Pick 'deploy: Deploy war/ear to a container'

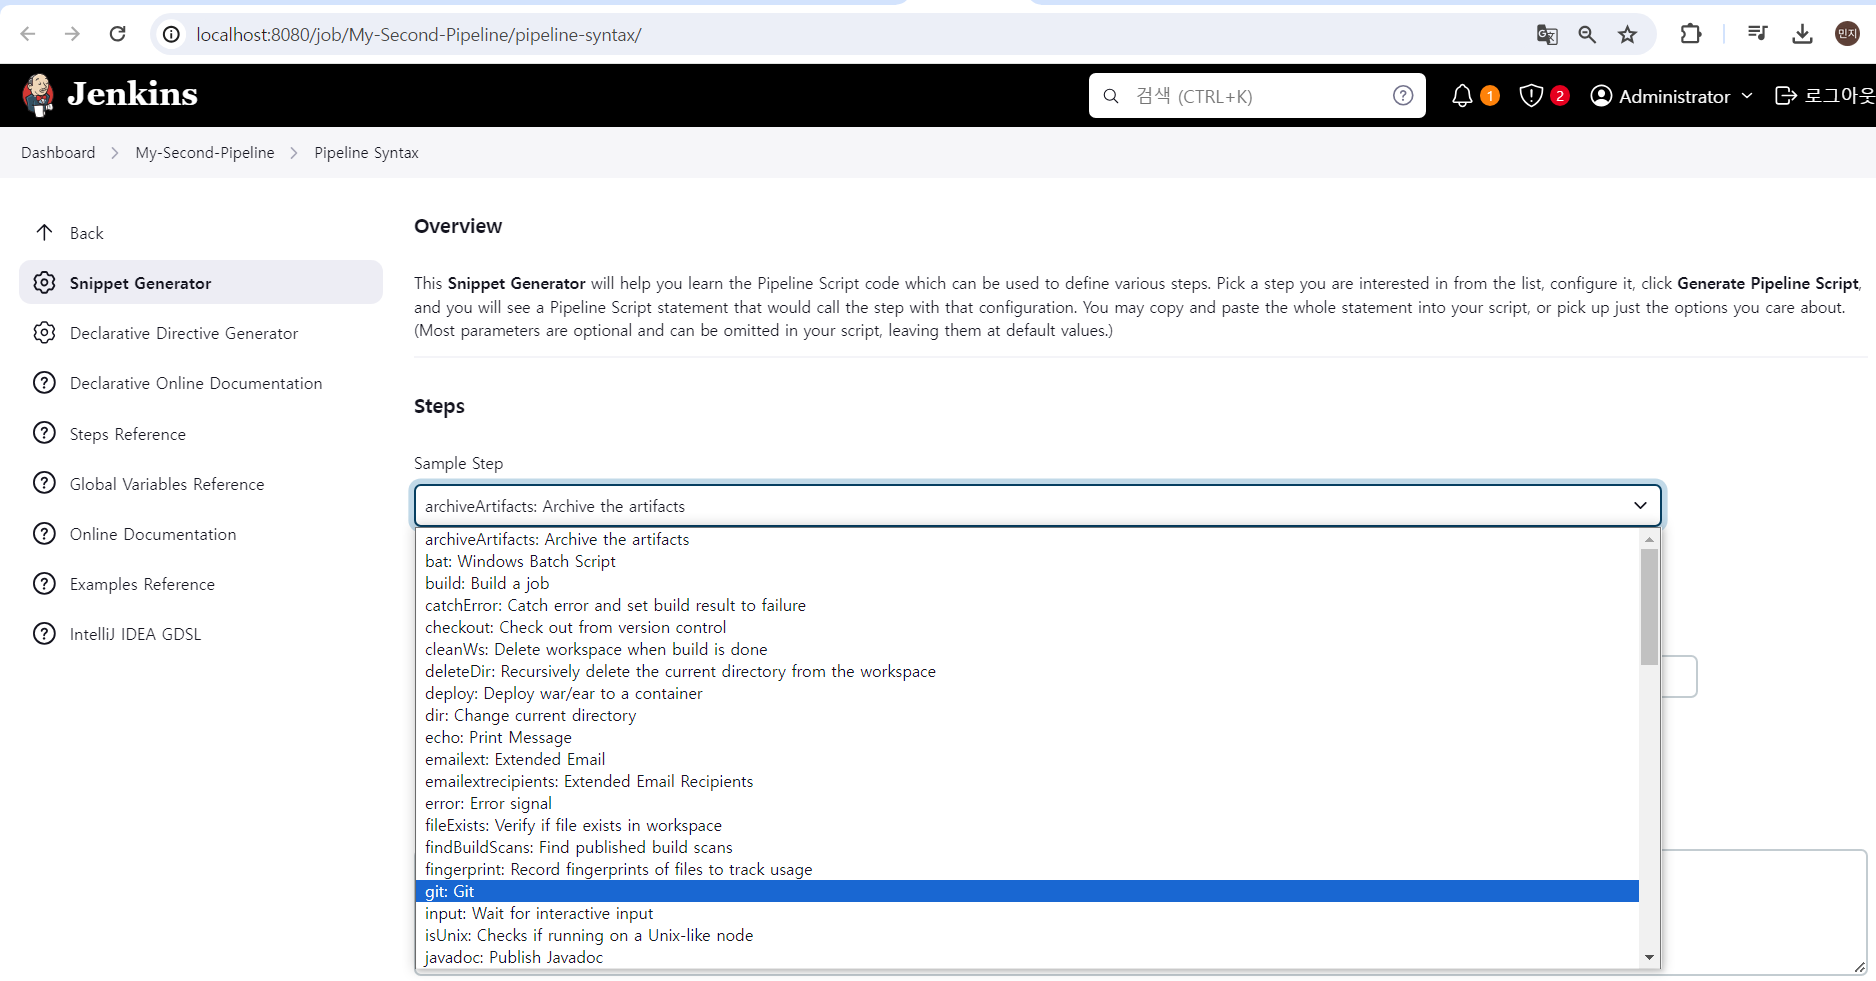(1027, 693)
